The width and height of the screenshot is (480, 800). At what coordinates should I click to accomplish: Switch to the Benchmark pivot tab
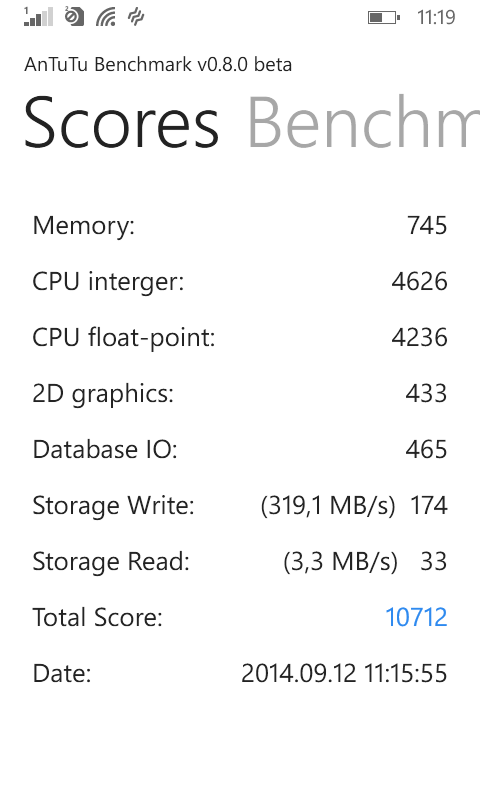[363, 123]
